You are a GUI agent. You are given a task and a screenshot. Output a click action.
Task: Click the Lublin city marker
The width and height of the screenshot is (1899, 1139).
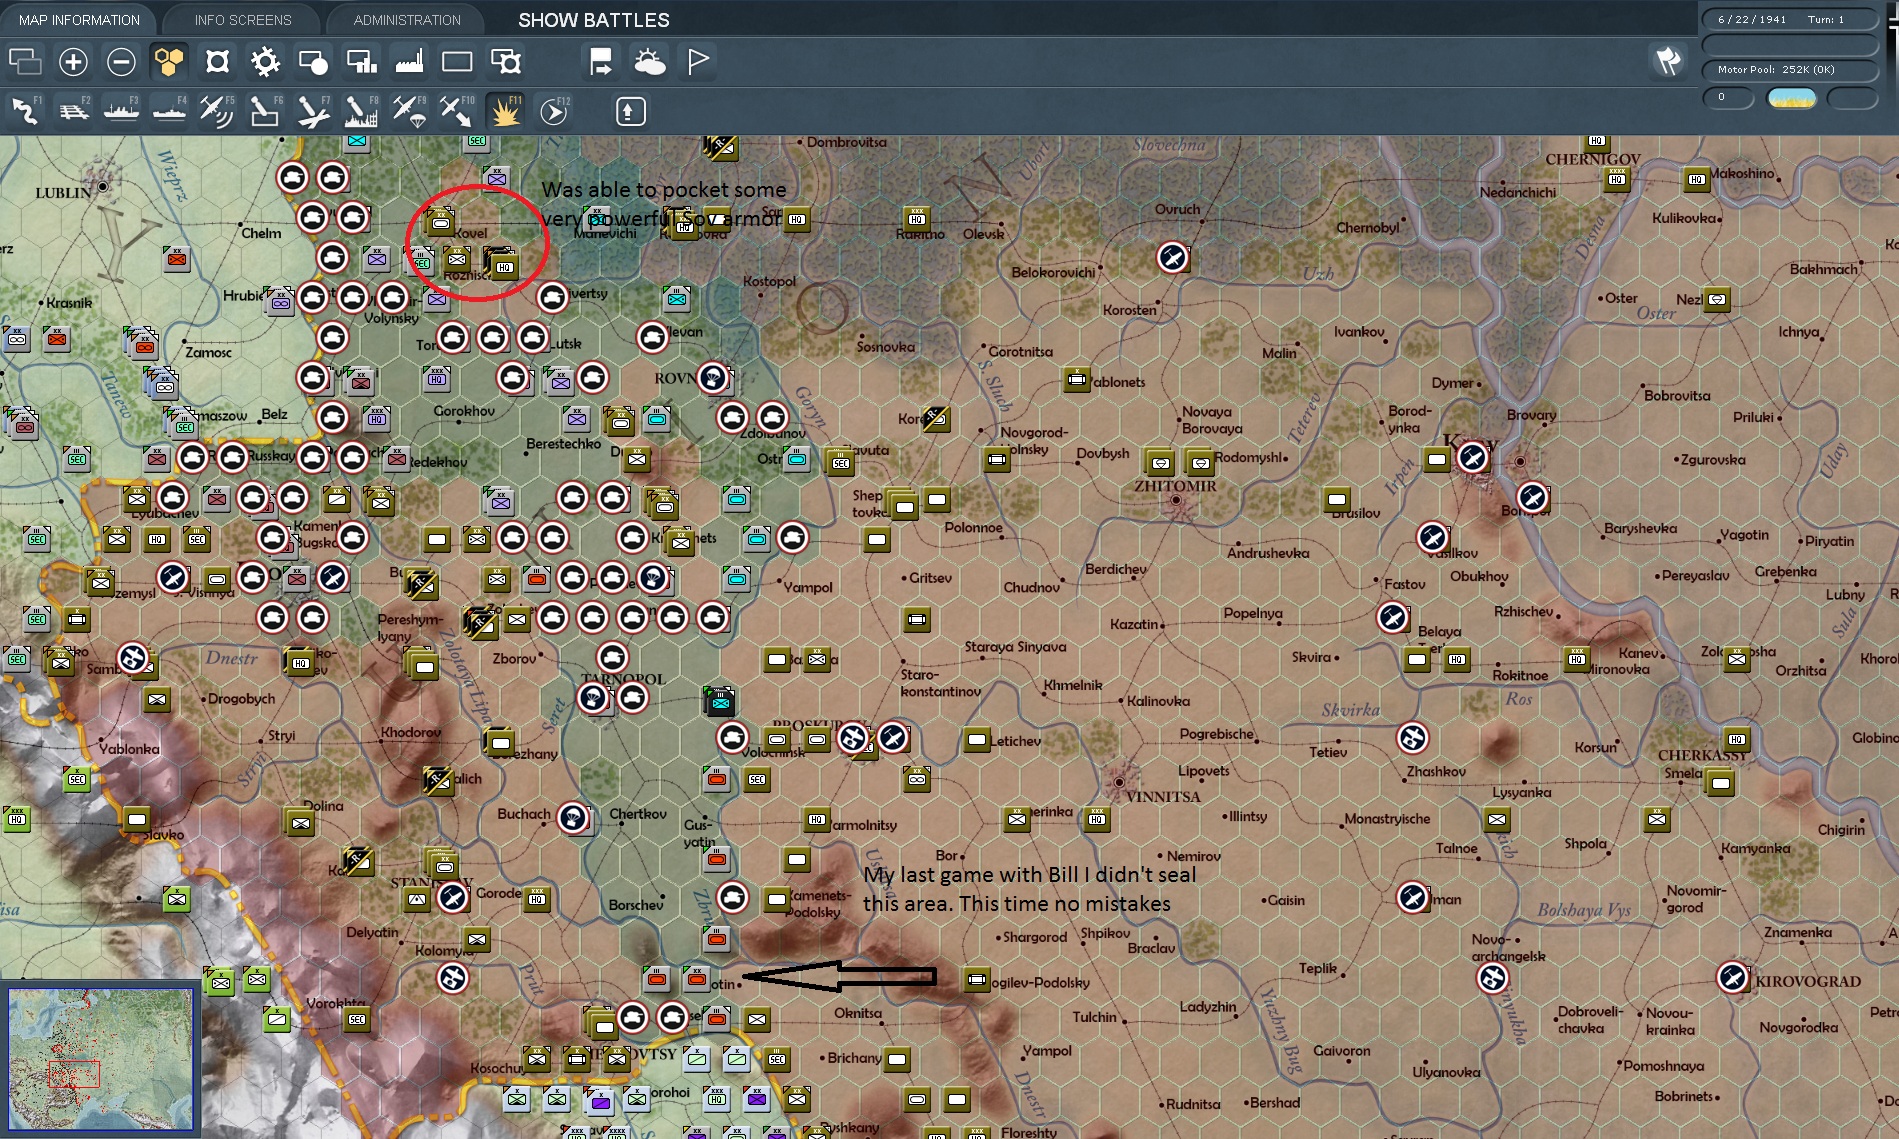click(102, 186)
